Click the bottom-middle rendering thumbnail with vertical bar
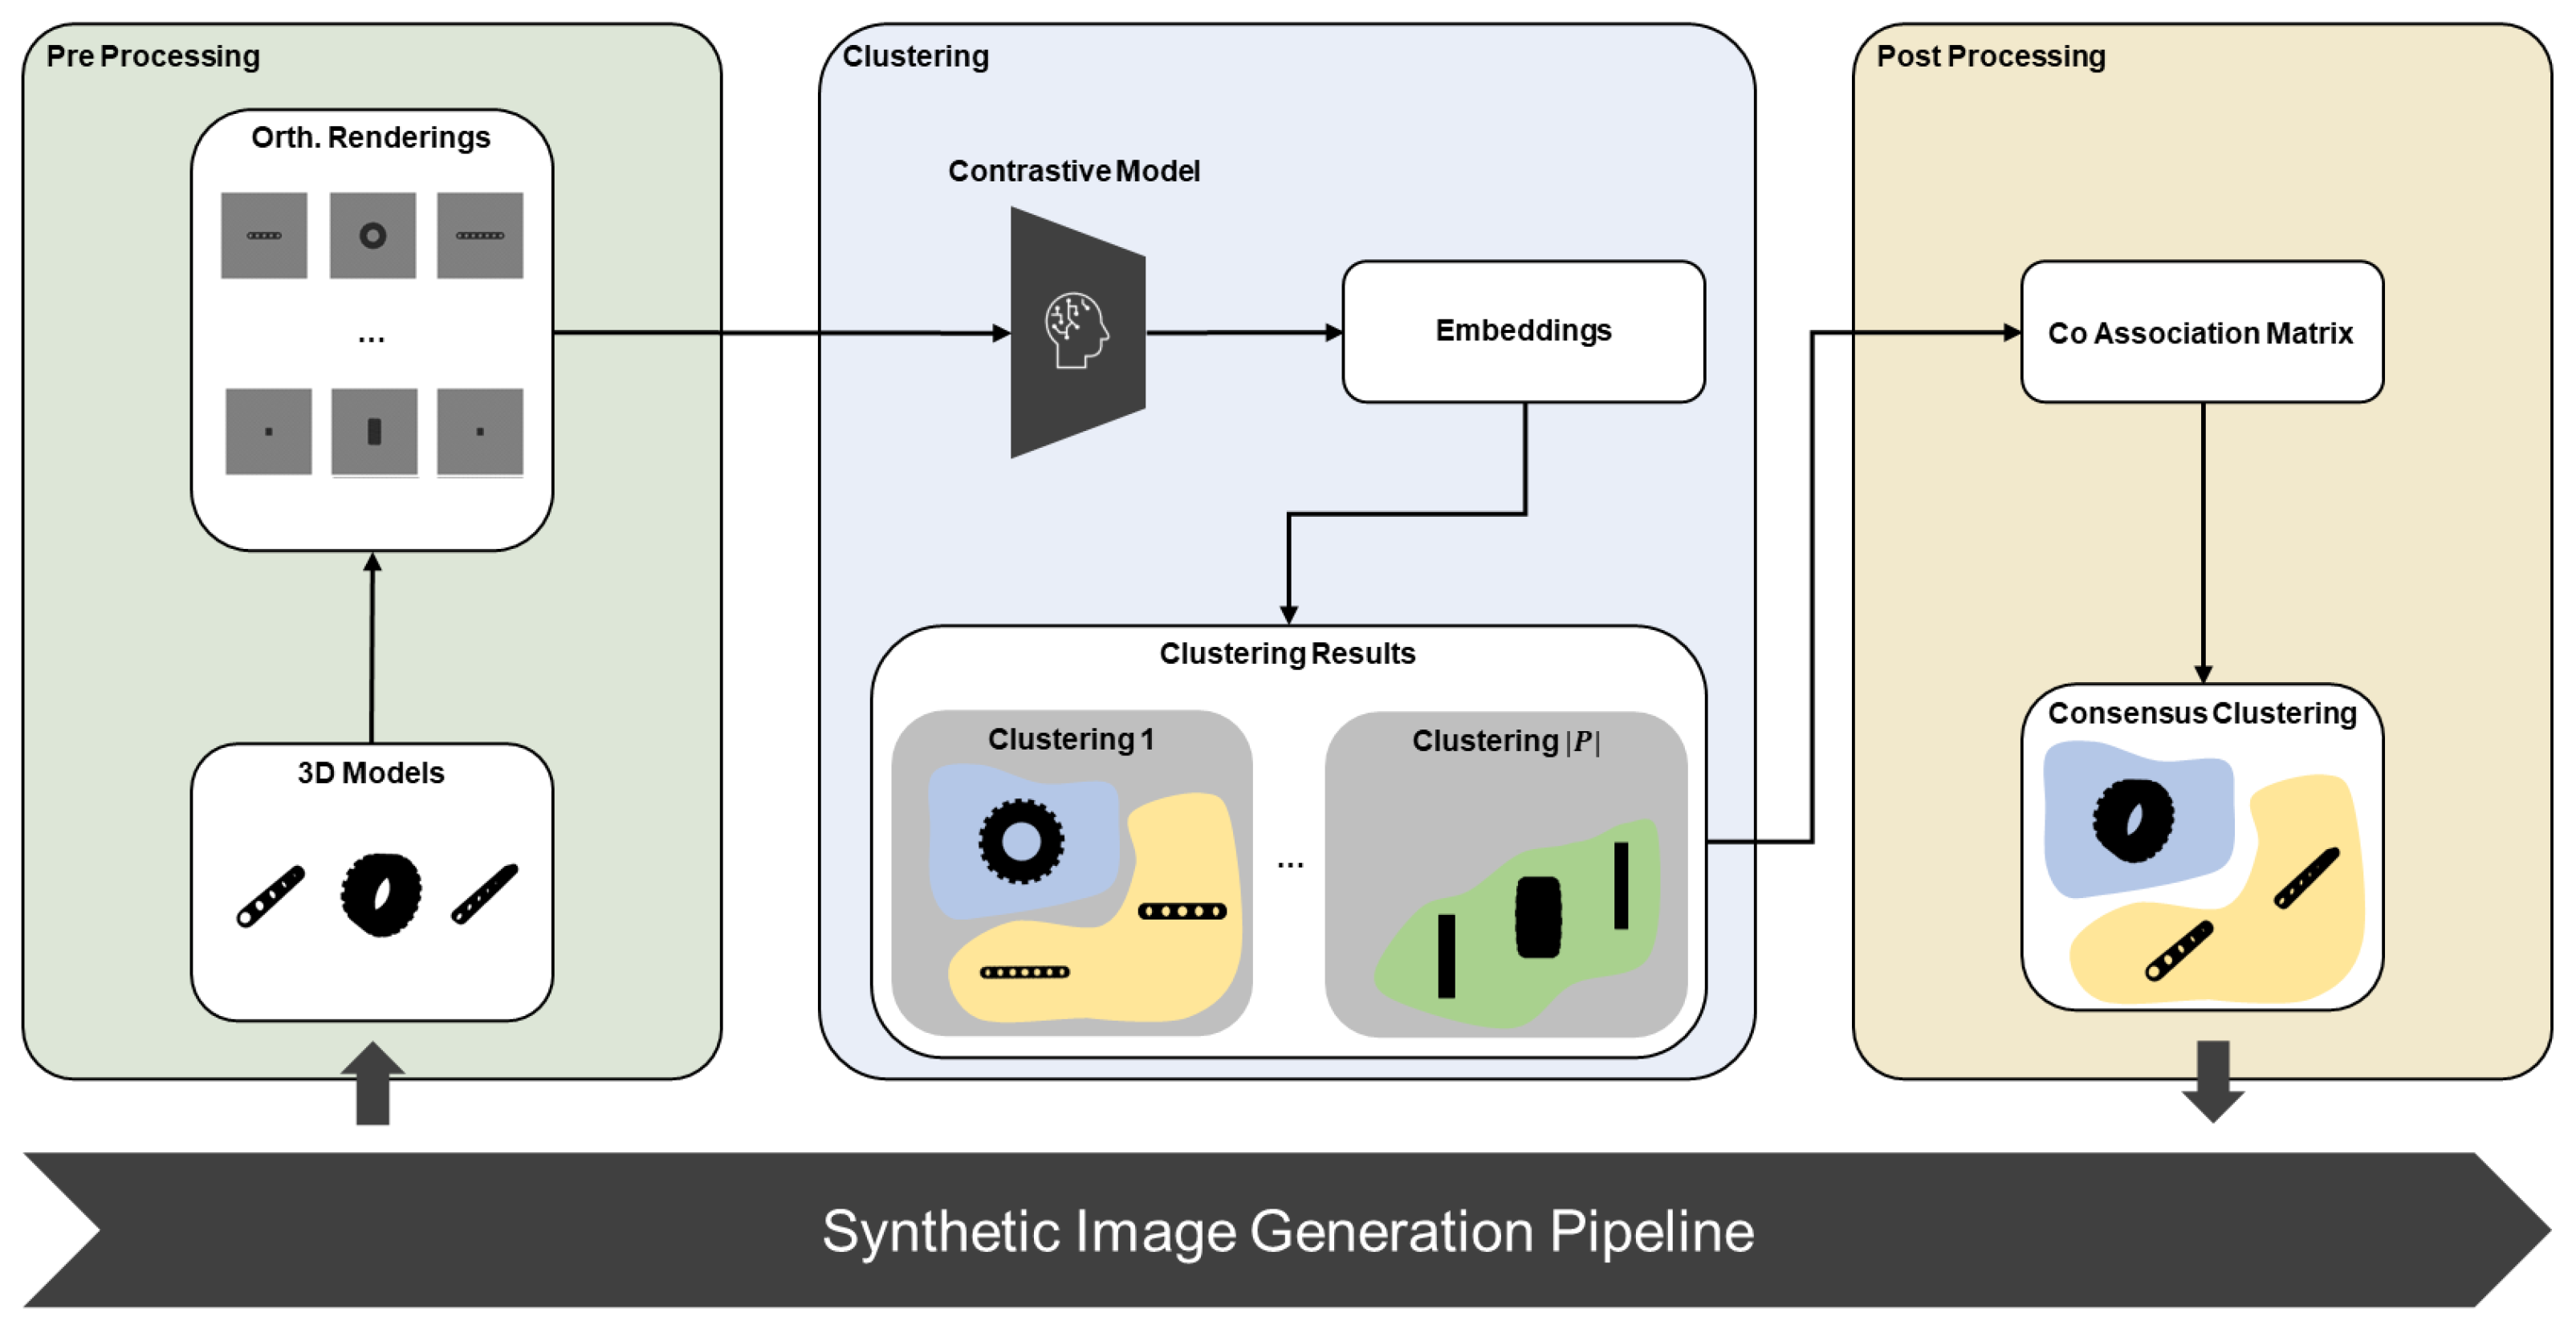Viewport: 2576px width, 1329px height. point(374,432)
